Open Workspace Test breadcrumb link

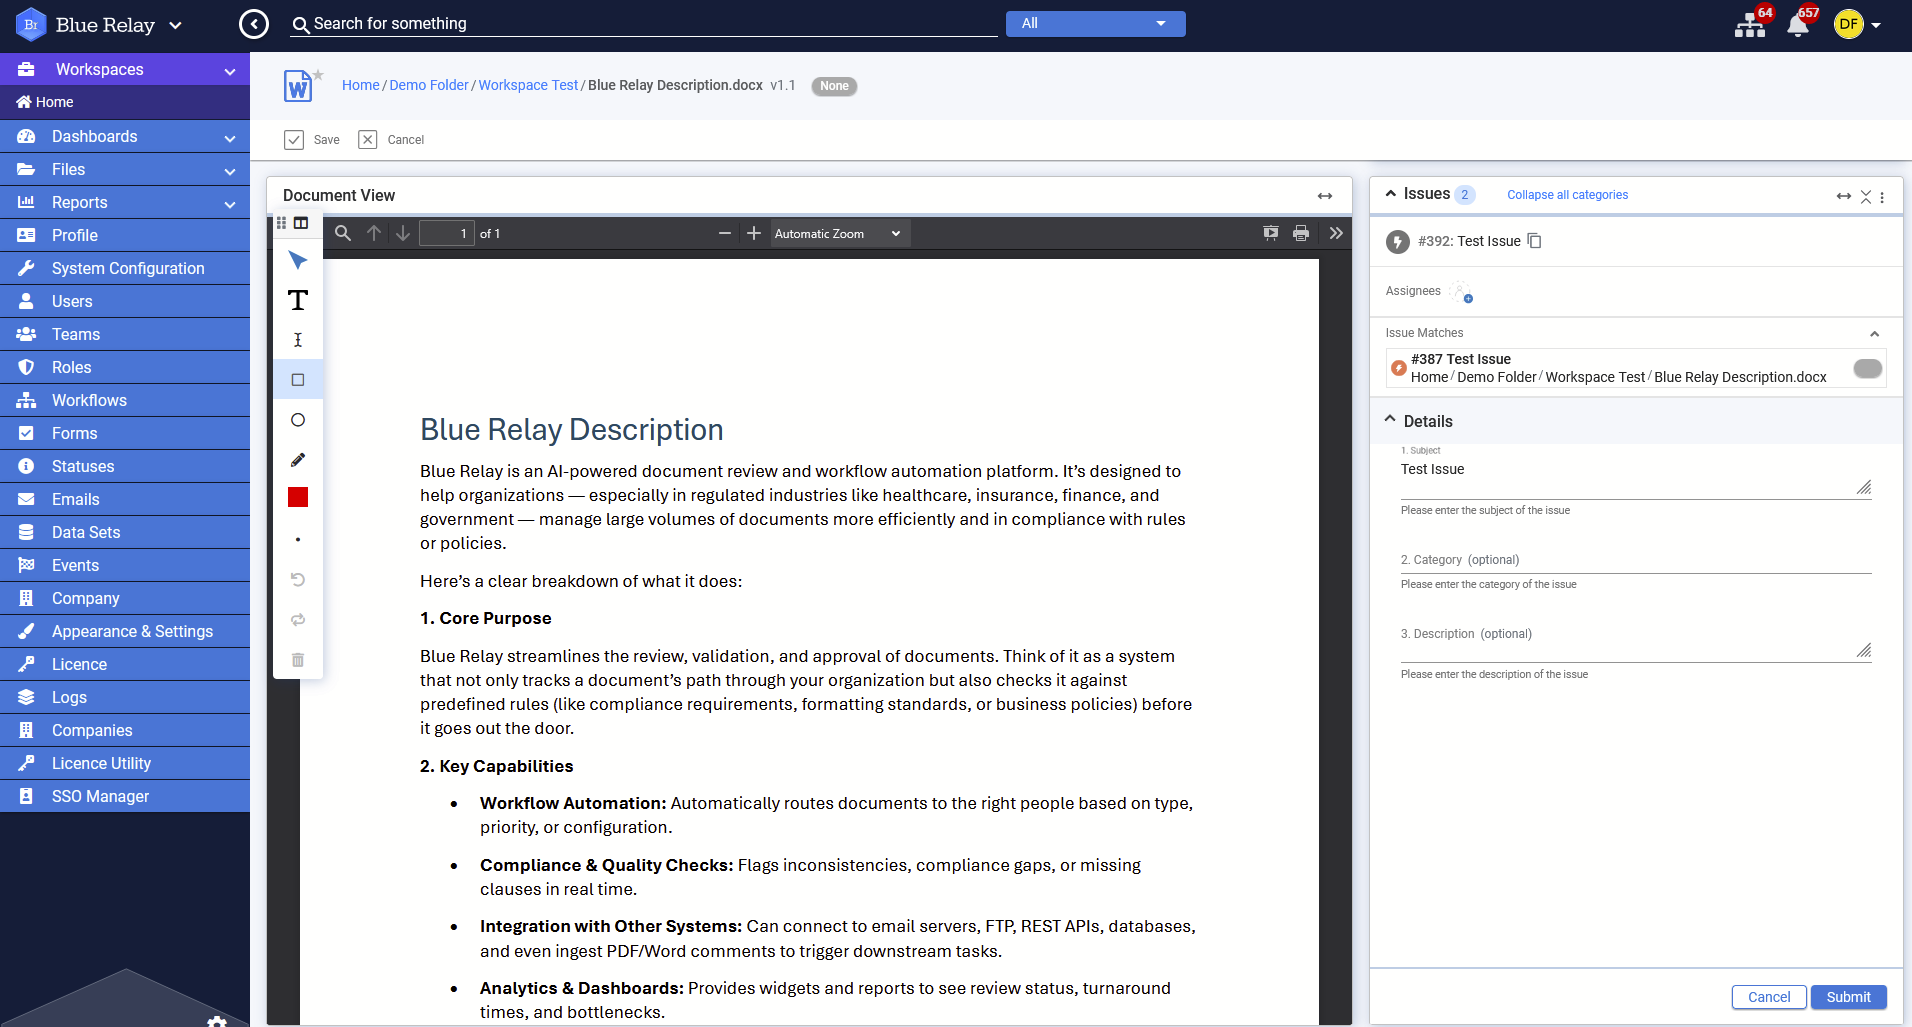(x=528, y=85)
